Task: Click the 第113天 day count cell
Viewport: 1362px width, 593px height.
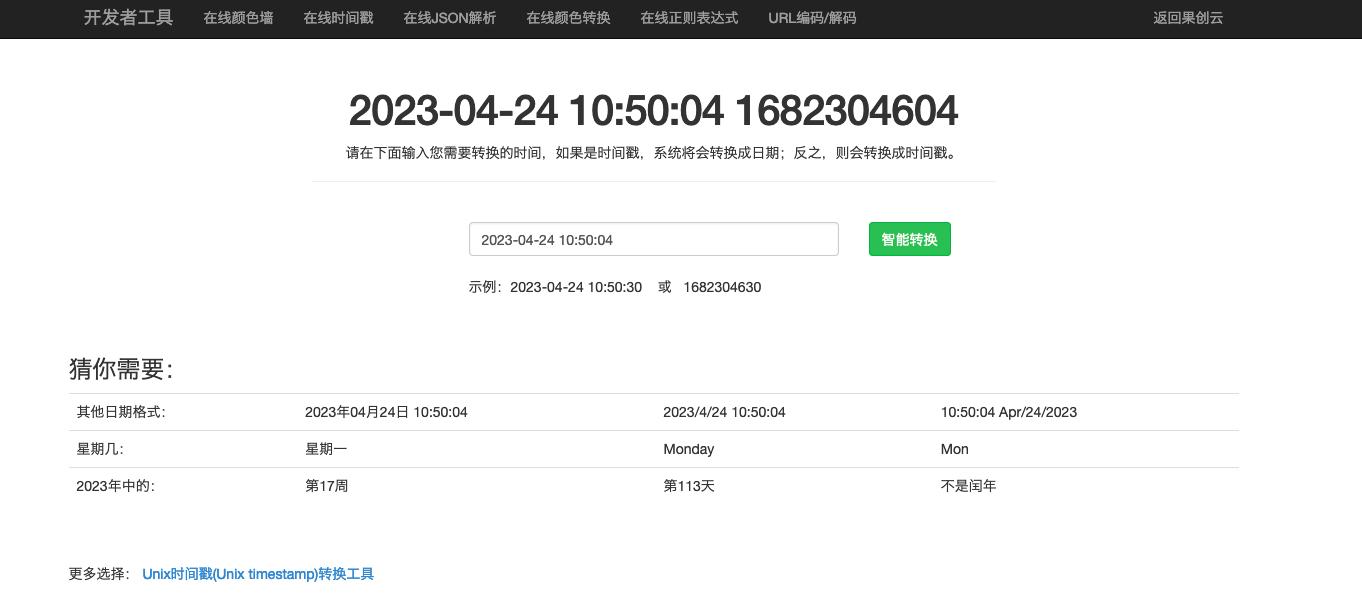Action: point(689,486)
